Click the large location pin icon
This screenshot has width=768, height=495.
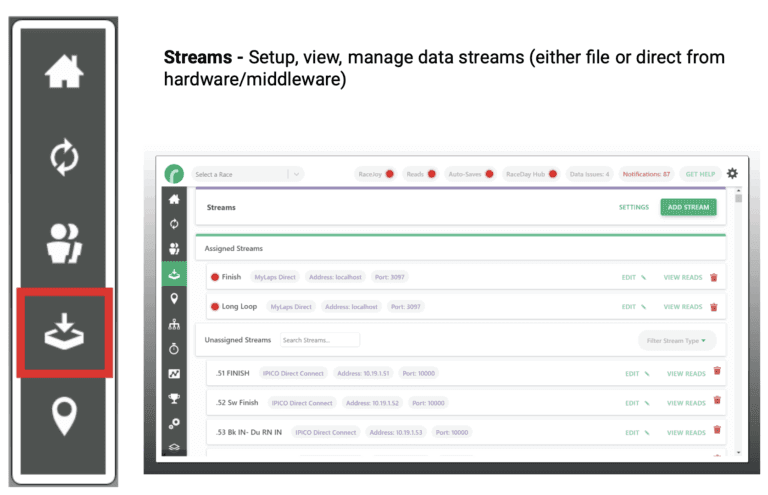(x=65, y=416)
